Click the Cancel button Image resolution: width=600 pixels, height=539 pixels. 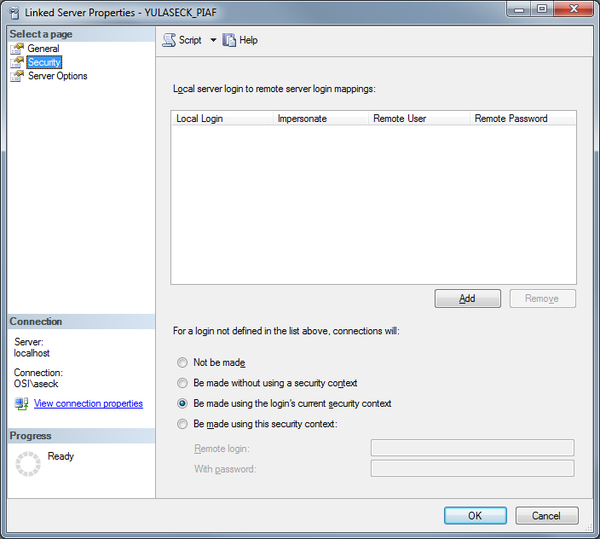(546, 516)
